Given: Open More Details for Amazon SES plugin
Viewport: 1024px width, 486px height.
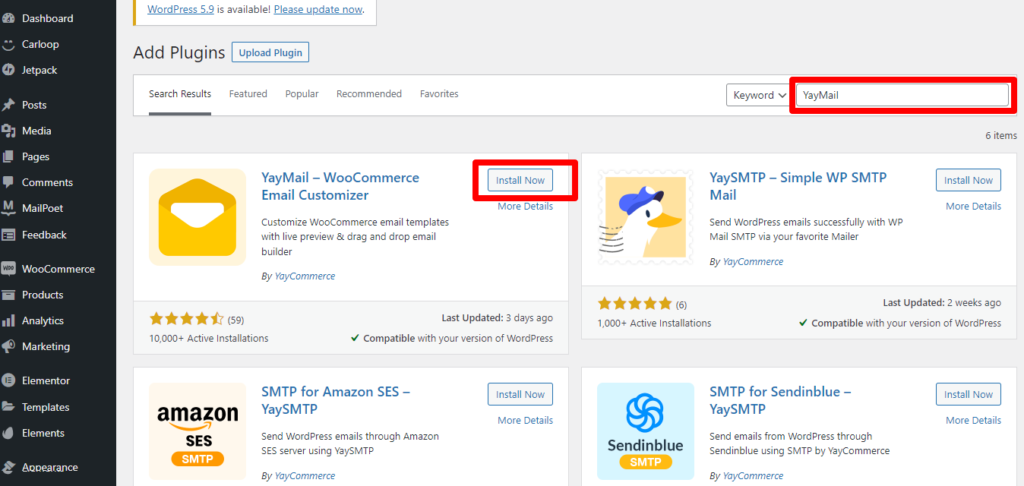Looking at the screenshot, I should click(x=525, y=421).
